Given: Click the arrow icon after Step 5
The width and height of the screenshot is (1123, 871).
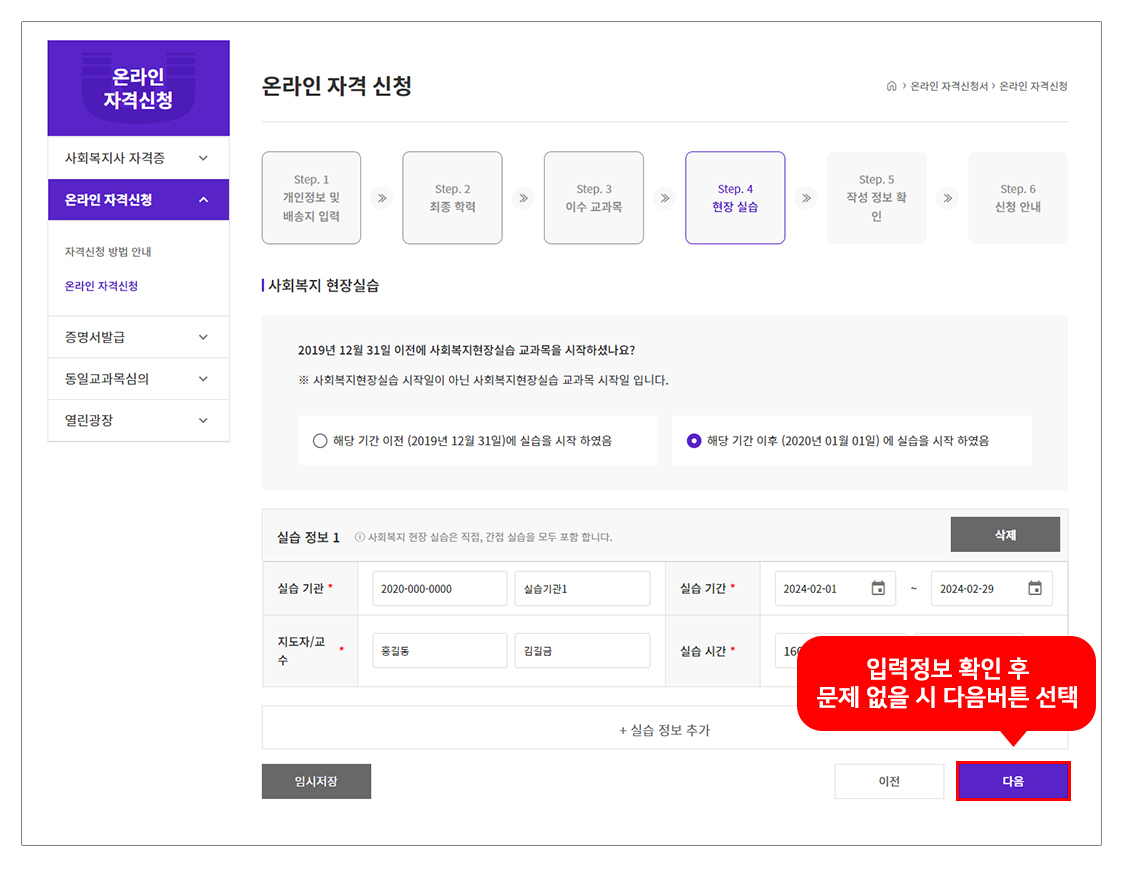Looking at the screenshot, I should pyautogui.click(x=948, y=198).
